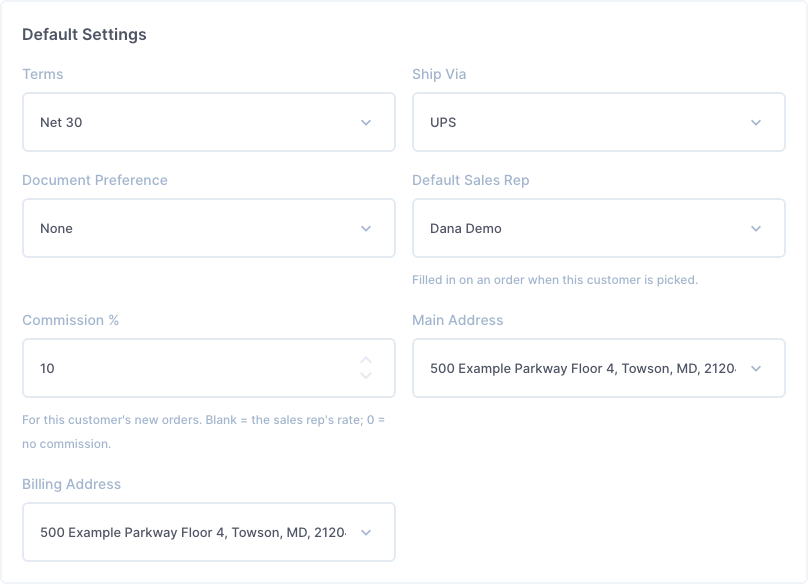This screenshot has width=808, height=584.
Task: Click the Default Settings heading
Action: pos(85,35)
